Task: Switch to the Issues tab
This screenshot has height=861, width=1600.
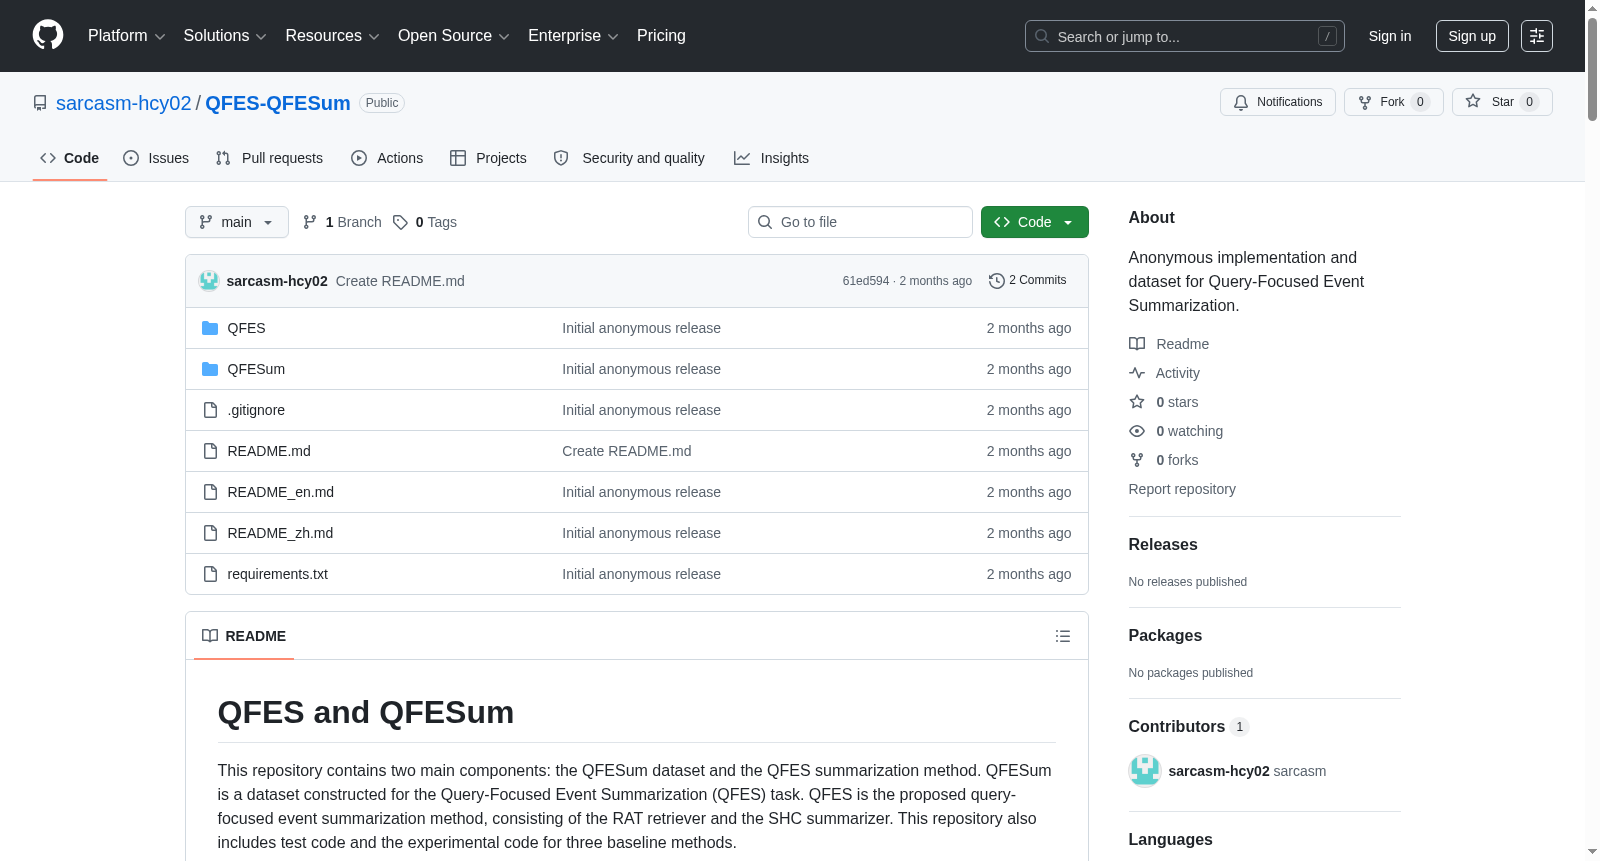Action: tap(156, 158)
